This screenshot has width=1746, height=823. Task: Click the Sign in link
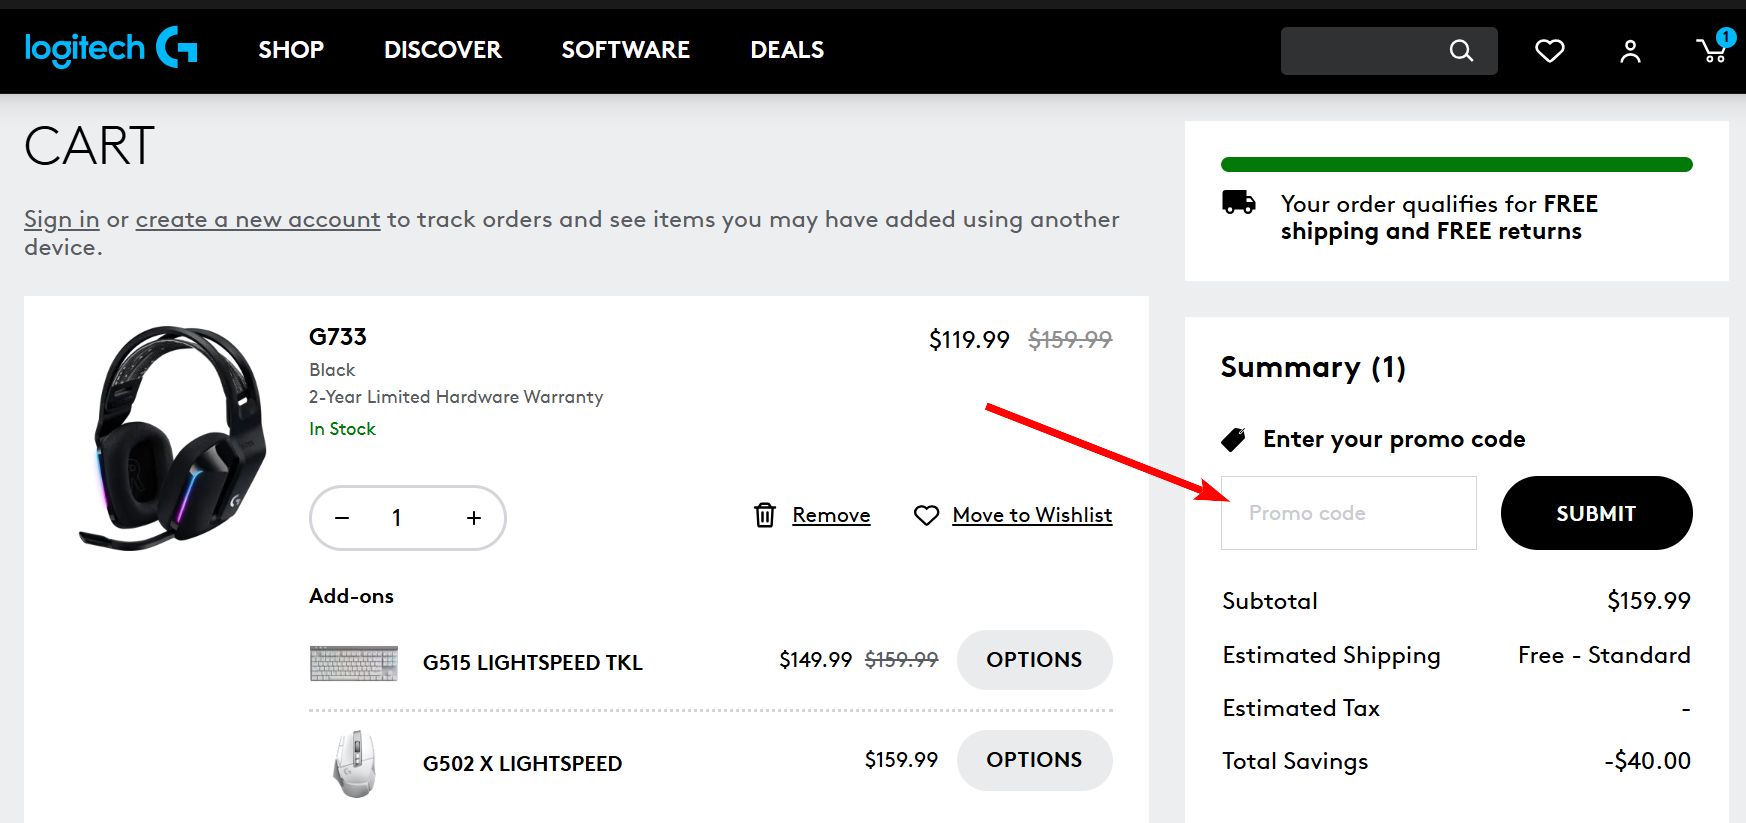point(62,219)
